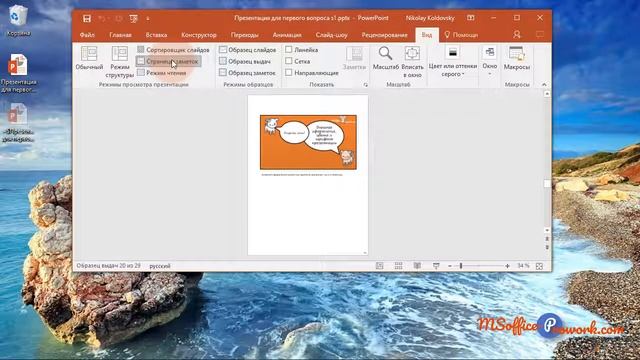640x360 pixels.
Task: Select Режим структуры view
Action: point(120,62)
